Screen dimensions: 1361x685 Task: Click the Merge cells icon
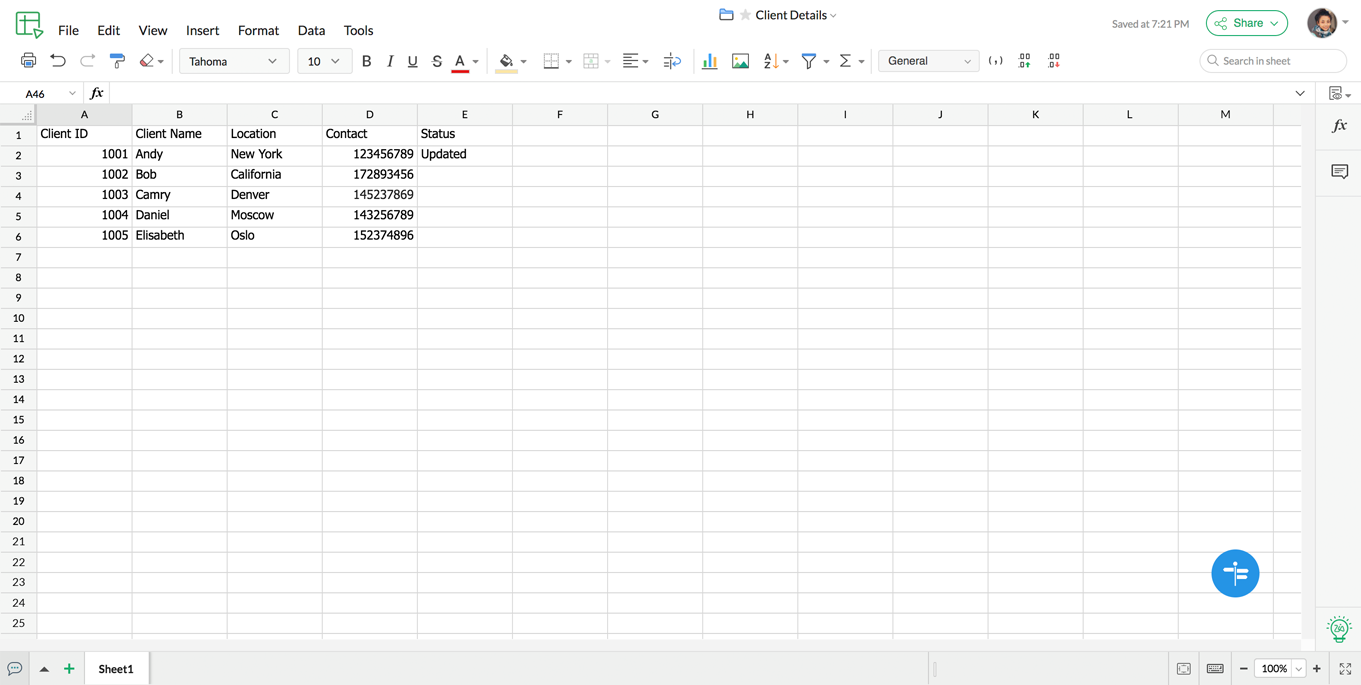pos(591,61)
